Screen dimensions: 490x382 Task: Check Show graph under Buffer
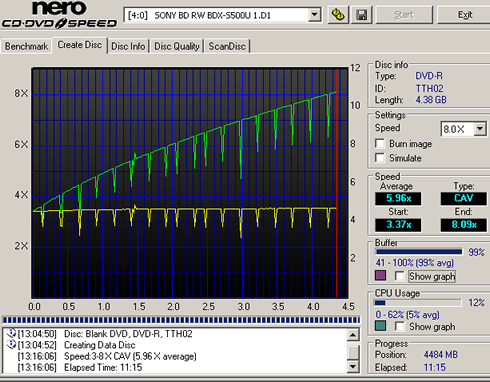[399, 276]
